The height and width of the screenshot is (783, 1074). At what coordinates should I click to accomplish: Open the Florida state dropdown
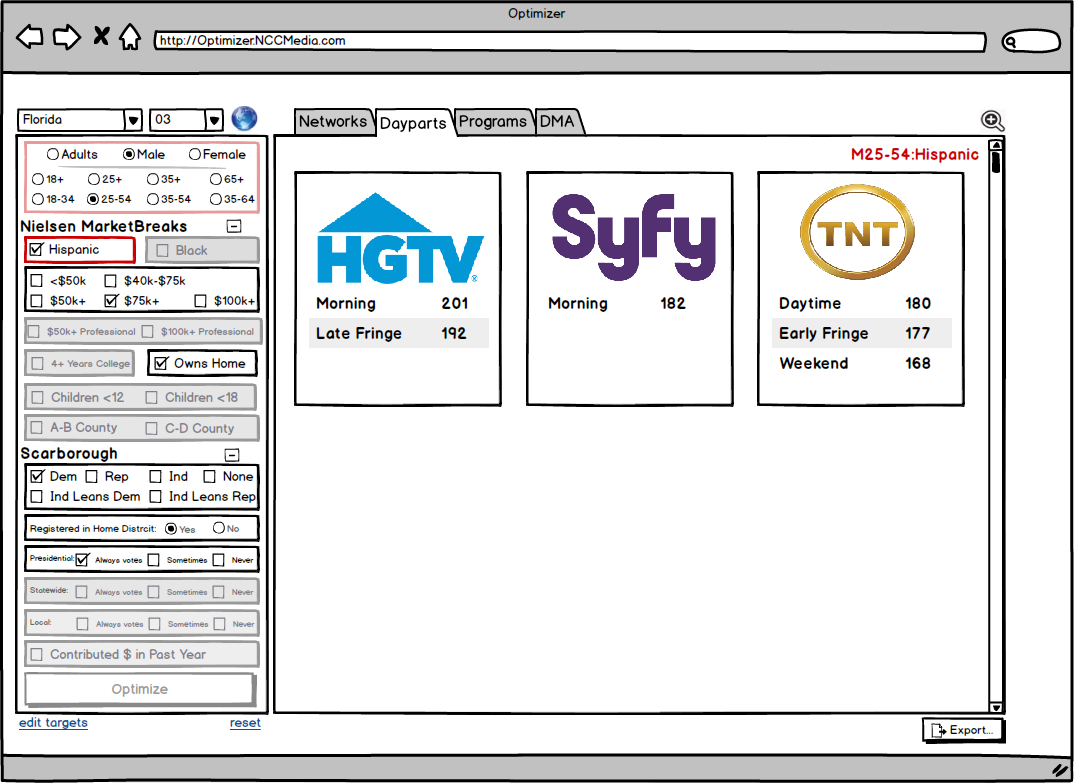[133, 120]
